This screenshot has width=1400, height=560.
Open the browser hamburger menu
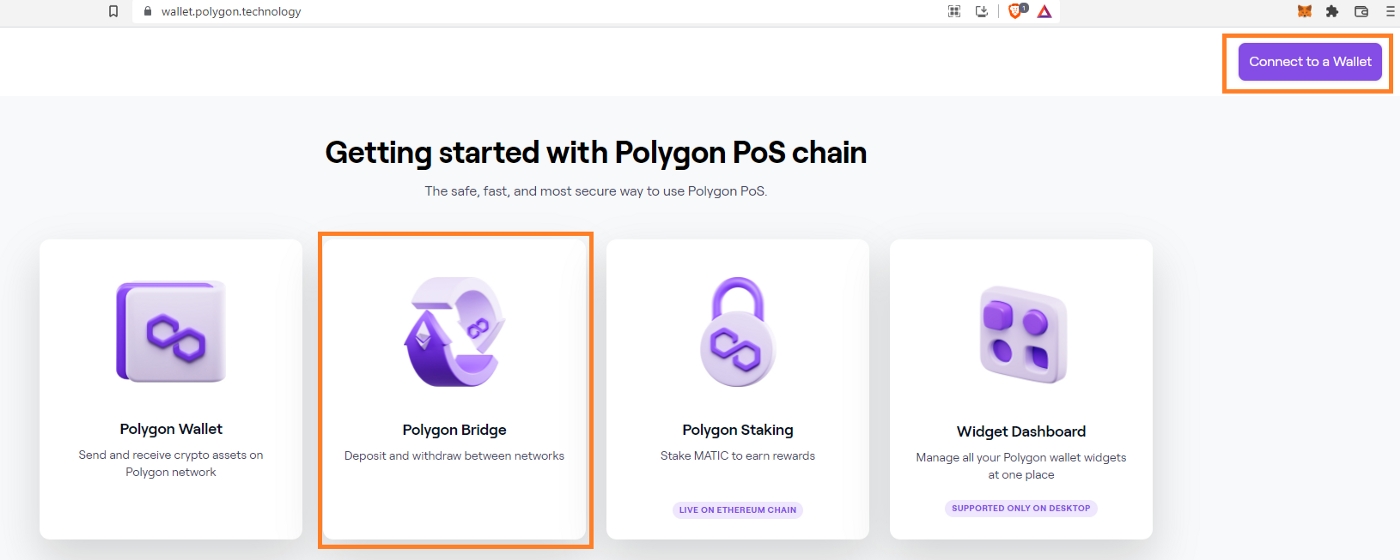[x=1388, y=12]
